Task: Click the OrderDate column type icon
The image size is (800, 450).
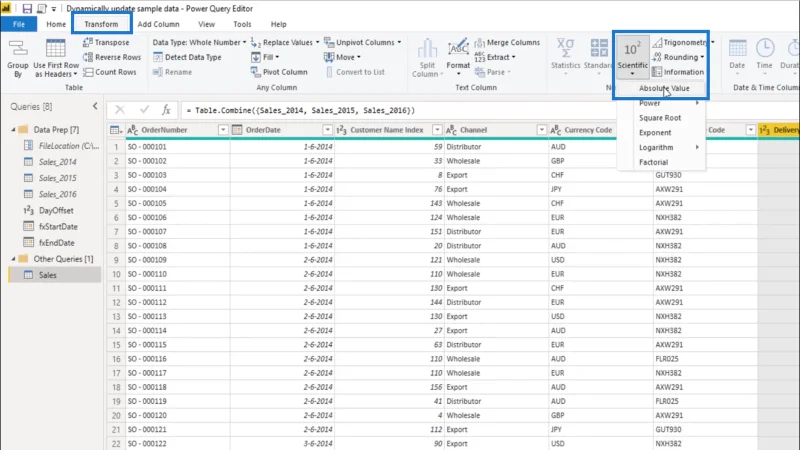Action: [237, 130]
